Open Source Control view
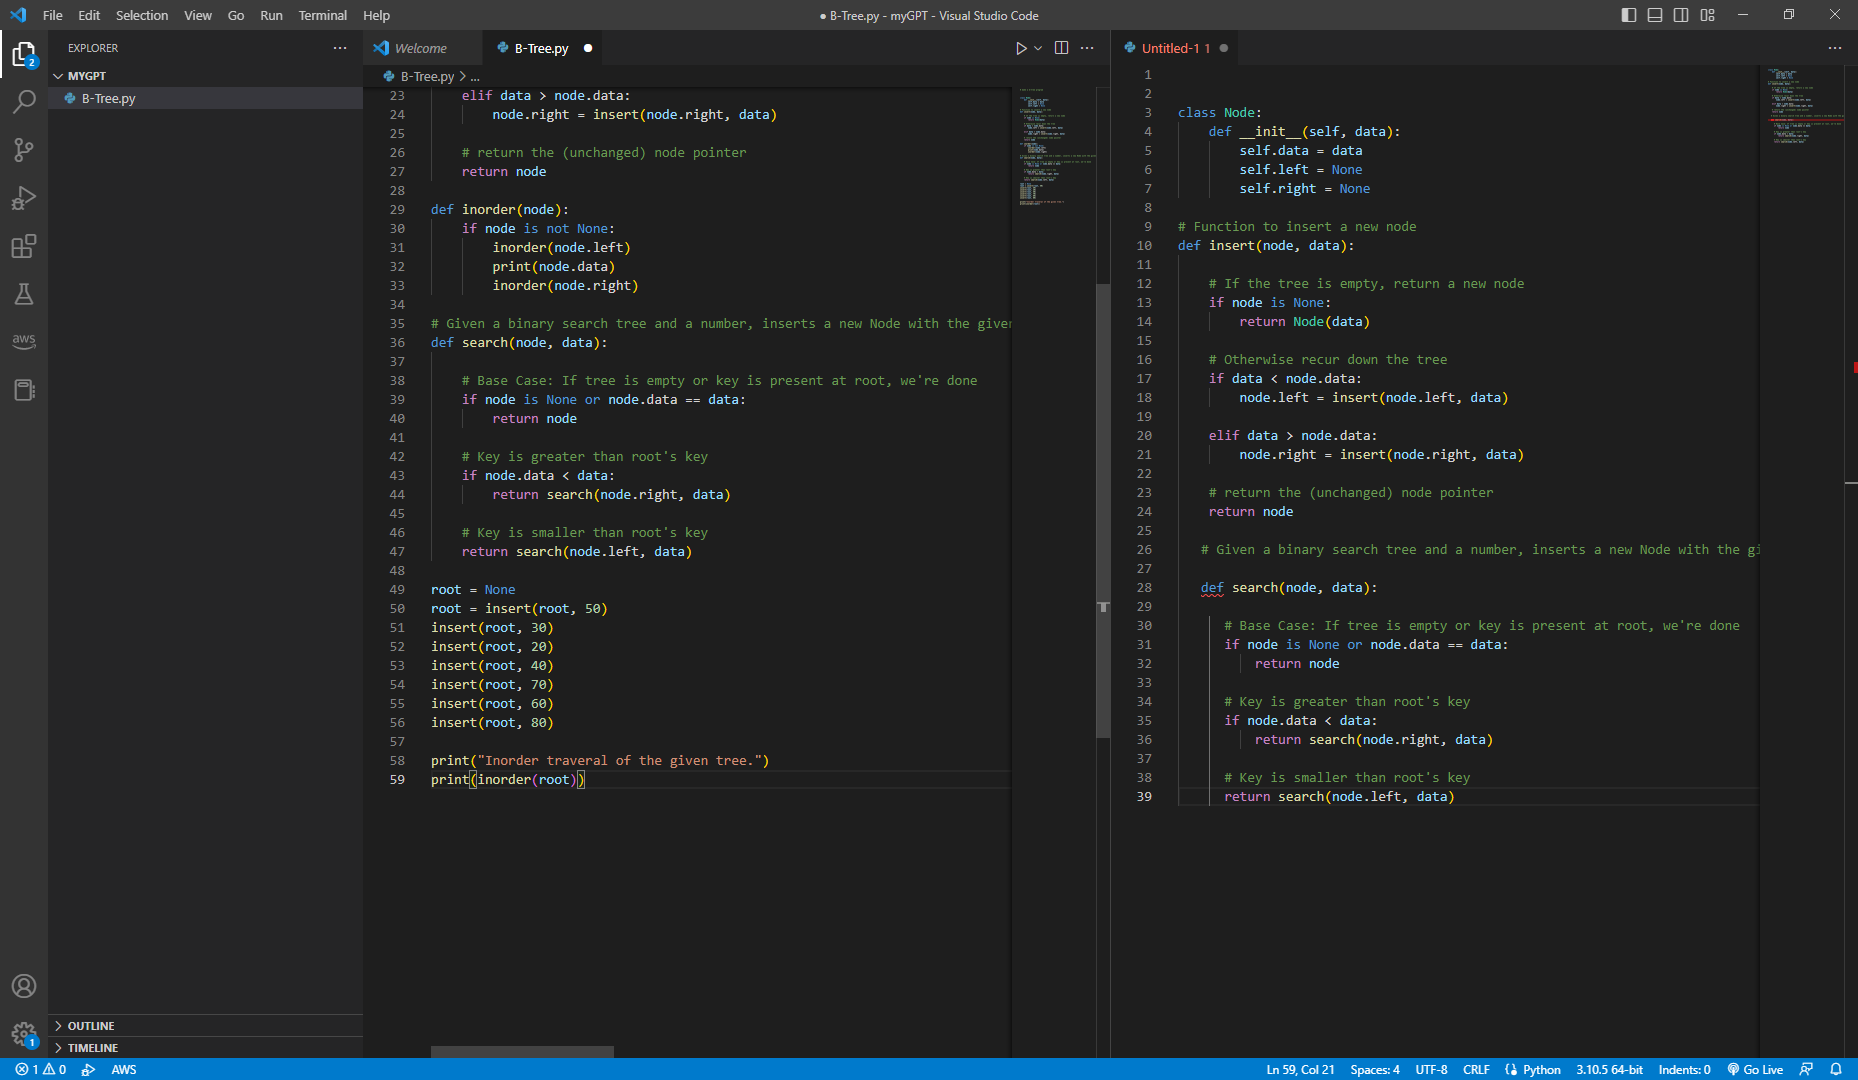Viewport: 1858px width, 1080px height. (x=24, y=150)
